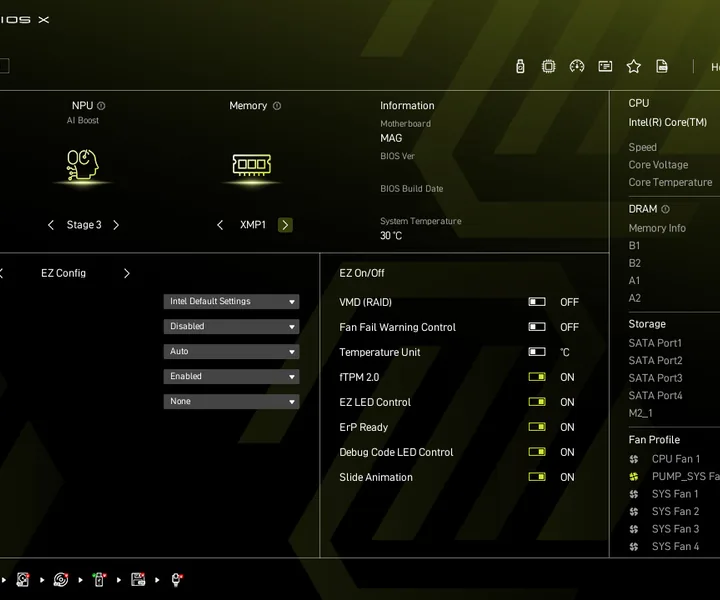Click the 30 °C system temperature reading
This screenshot has height=600, width=720.
point(391,236)
